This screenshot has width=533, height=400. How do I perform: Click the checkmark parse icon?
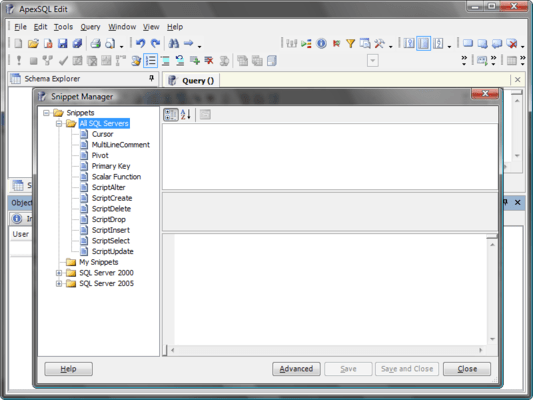coord(63,60)
